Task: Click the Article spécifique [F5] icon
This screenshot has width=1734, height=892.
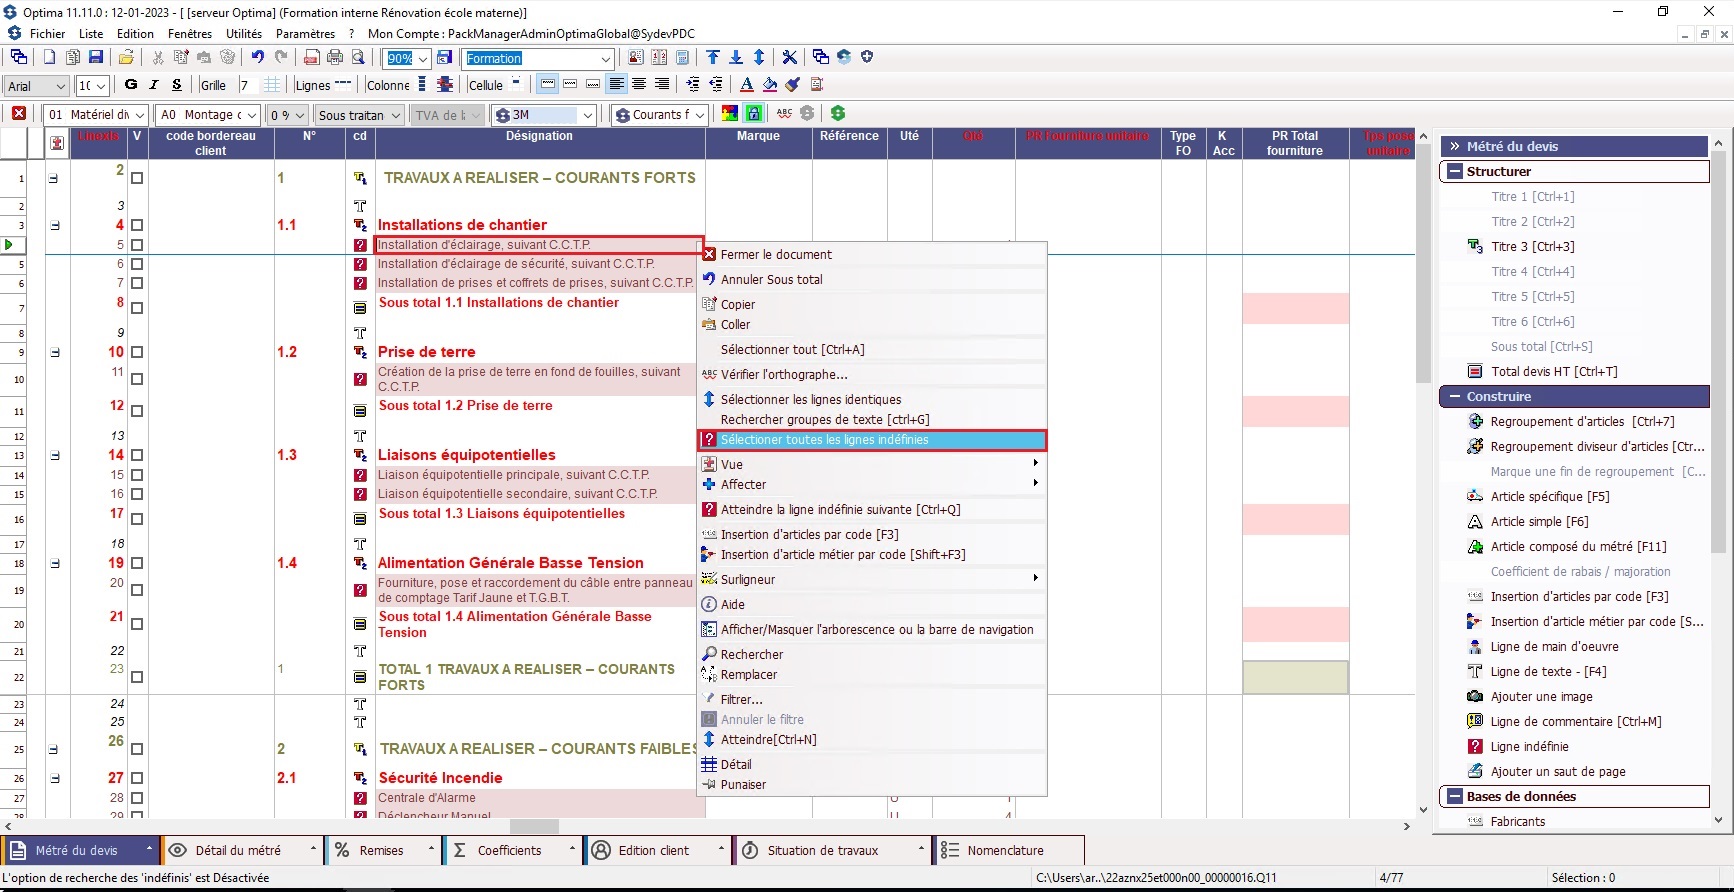Action: [x=1475, y=497]
